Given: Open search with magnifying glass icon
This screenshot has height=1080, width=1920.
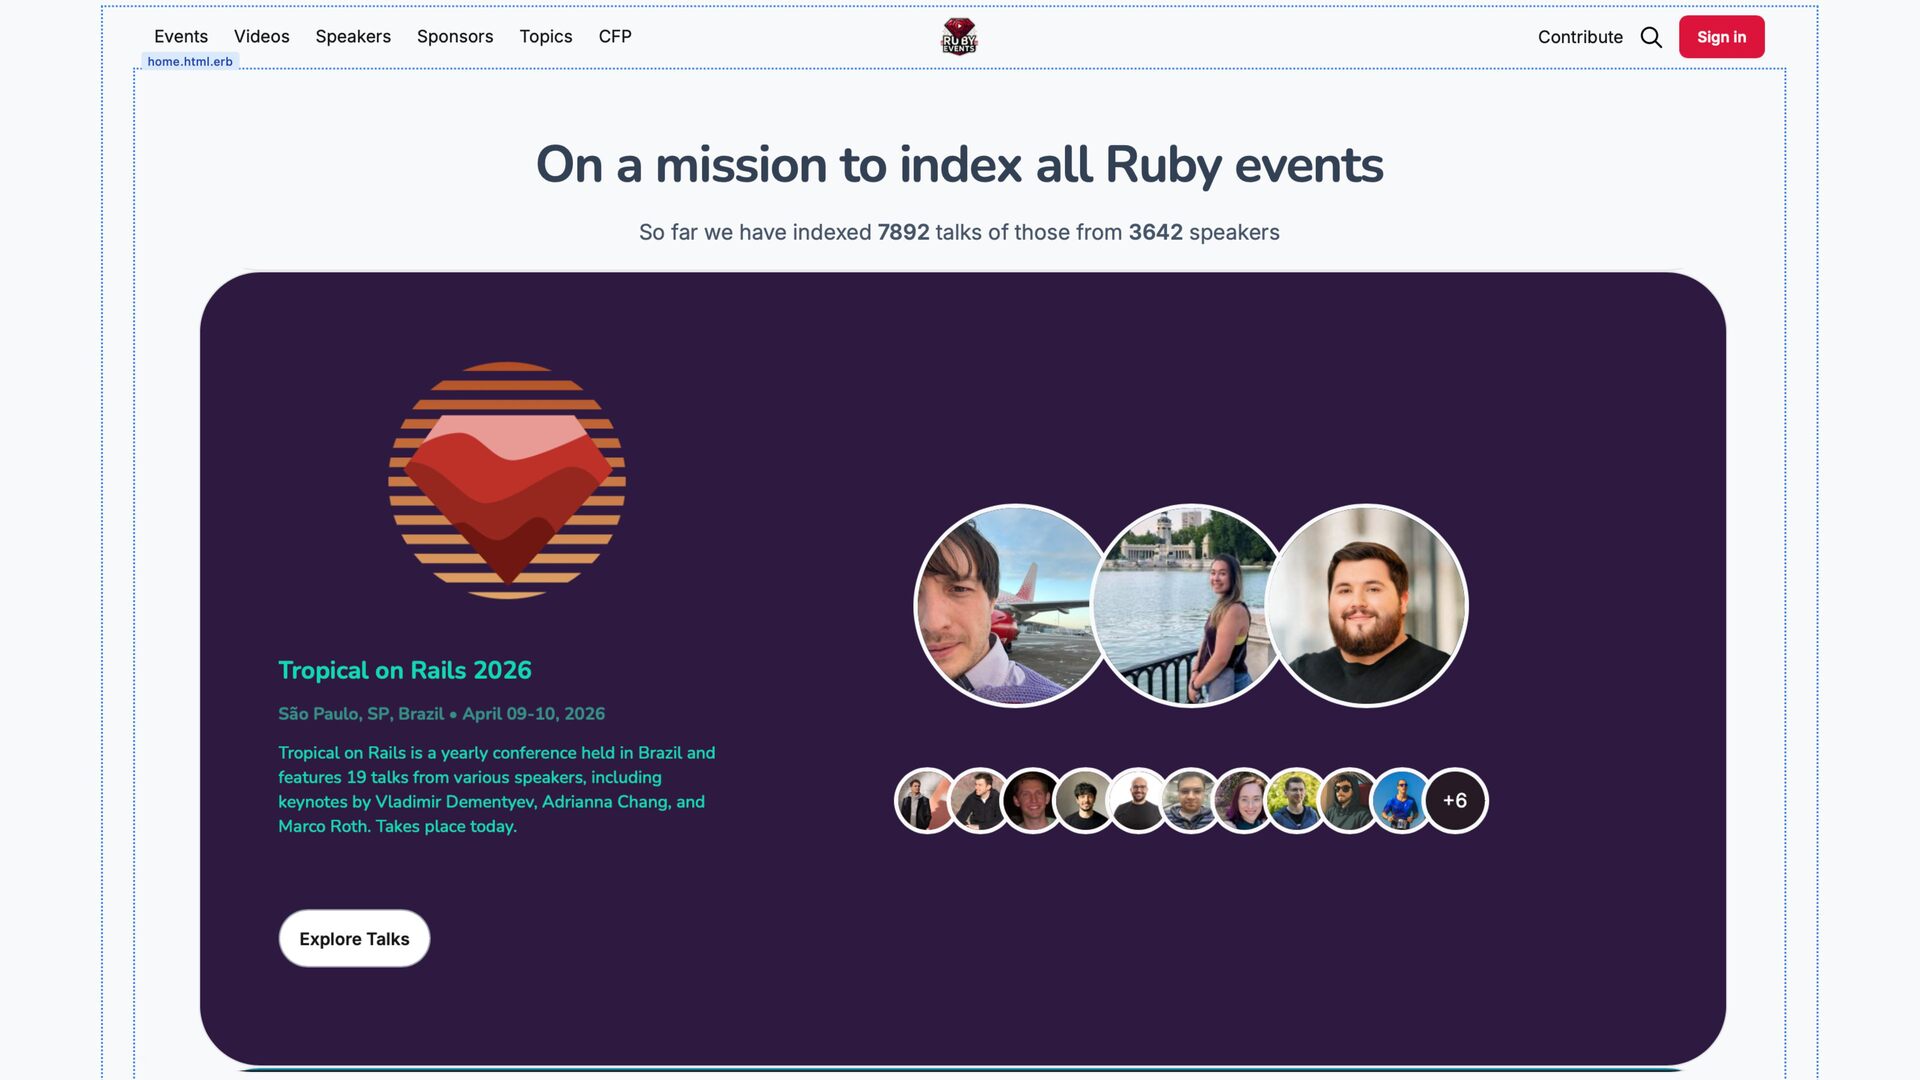Looking at the screenshot, I should (1651, 37).
